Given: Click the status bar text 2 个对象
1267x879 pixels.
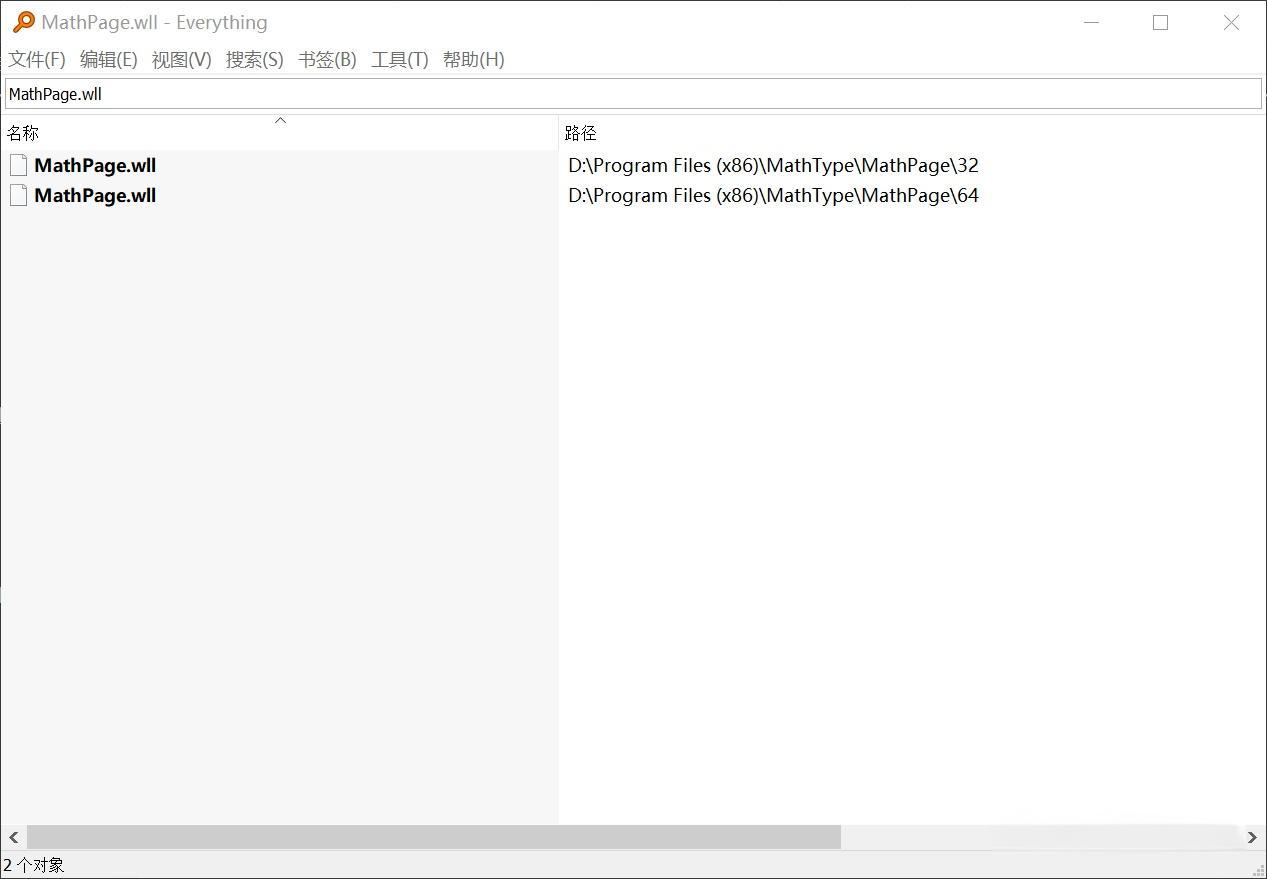Looking at the screenshot, I should [34, 865].
